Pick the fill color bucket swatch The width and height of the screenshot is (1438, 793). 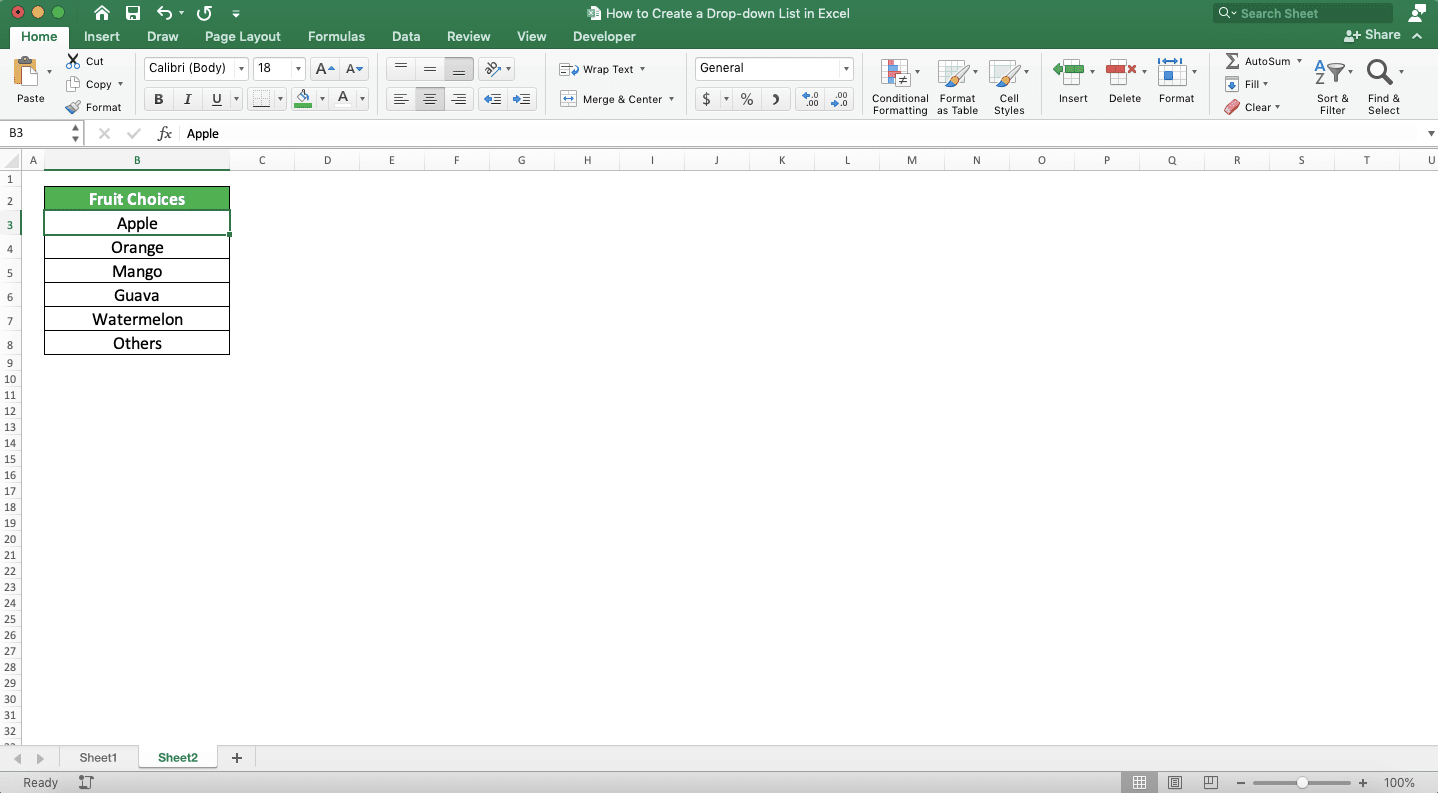(x=304, y=99)
